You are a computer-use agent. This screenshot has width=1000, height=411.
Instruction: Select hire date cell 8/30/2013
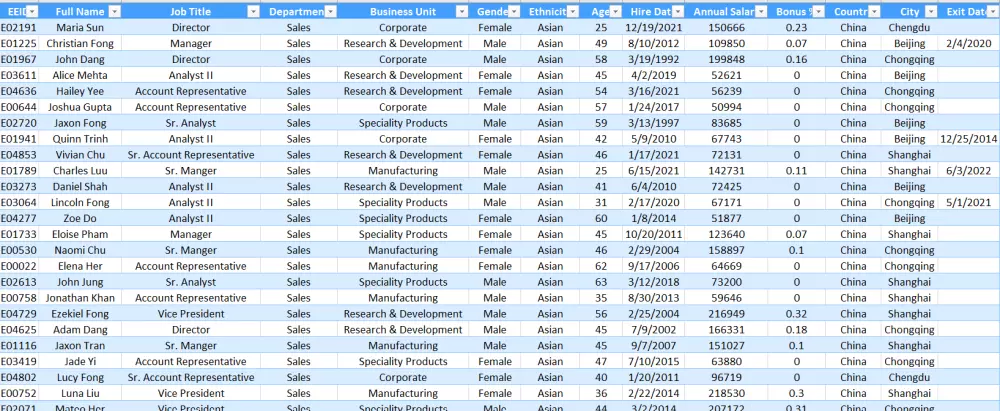(654, 298)
